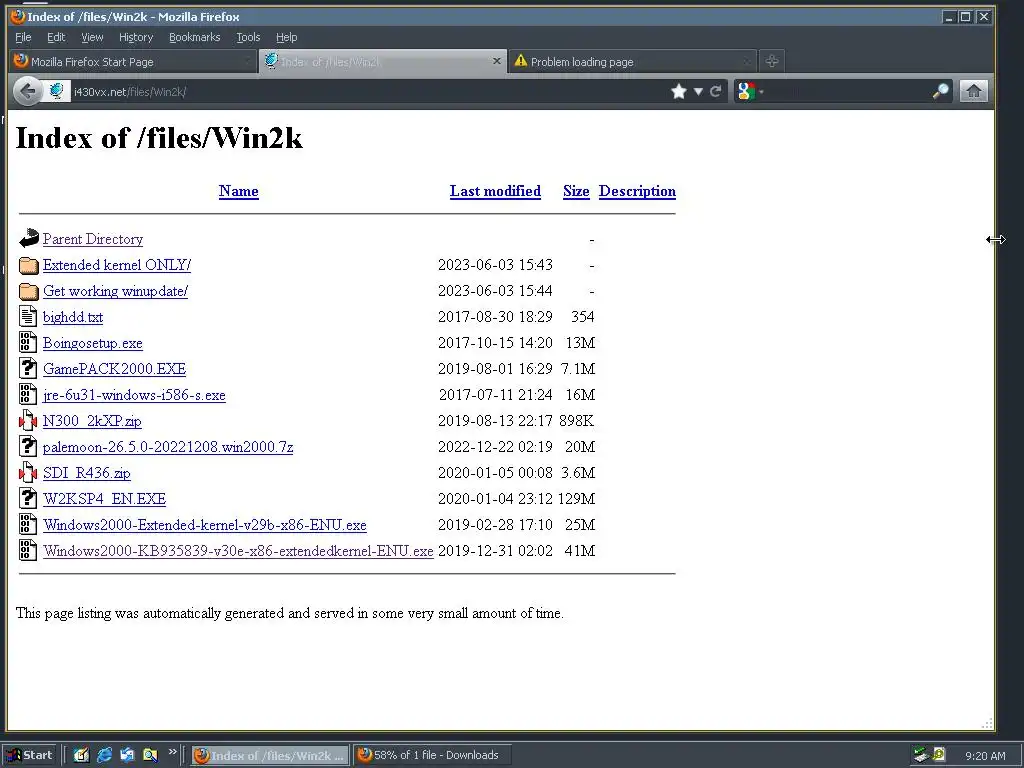Bookmark this page with the star icon

click(679, 91)
